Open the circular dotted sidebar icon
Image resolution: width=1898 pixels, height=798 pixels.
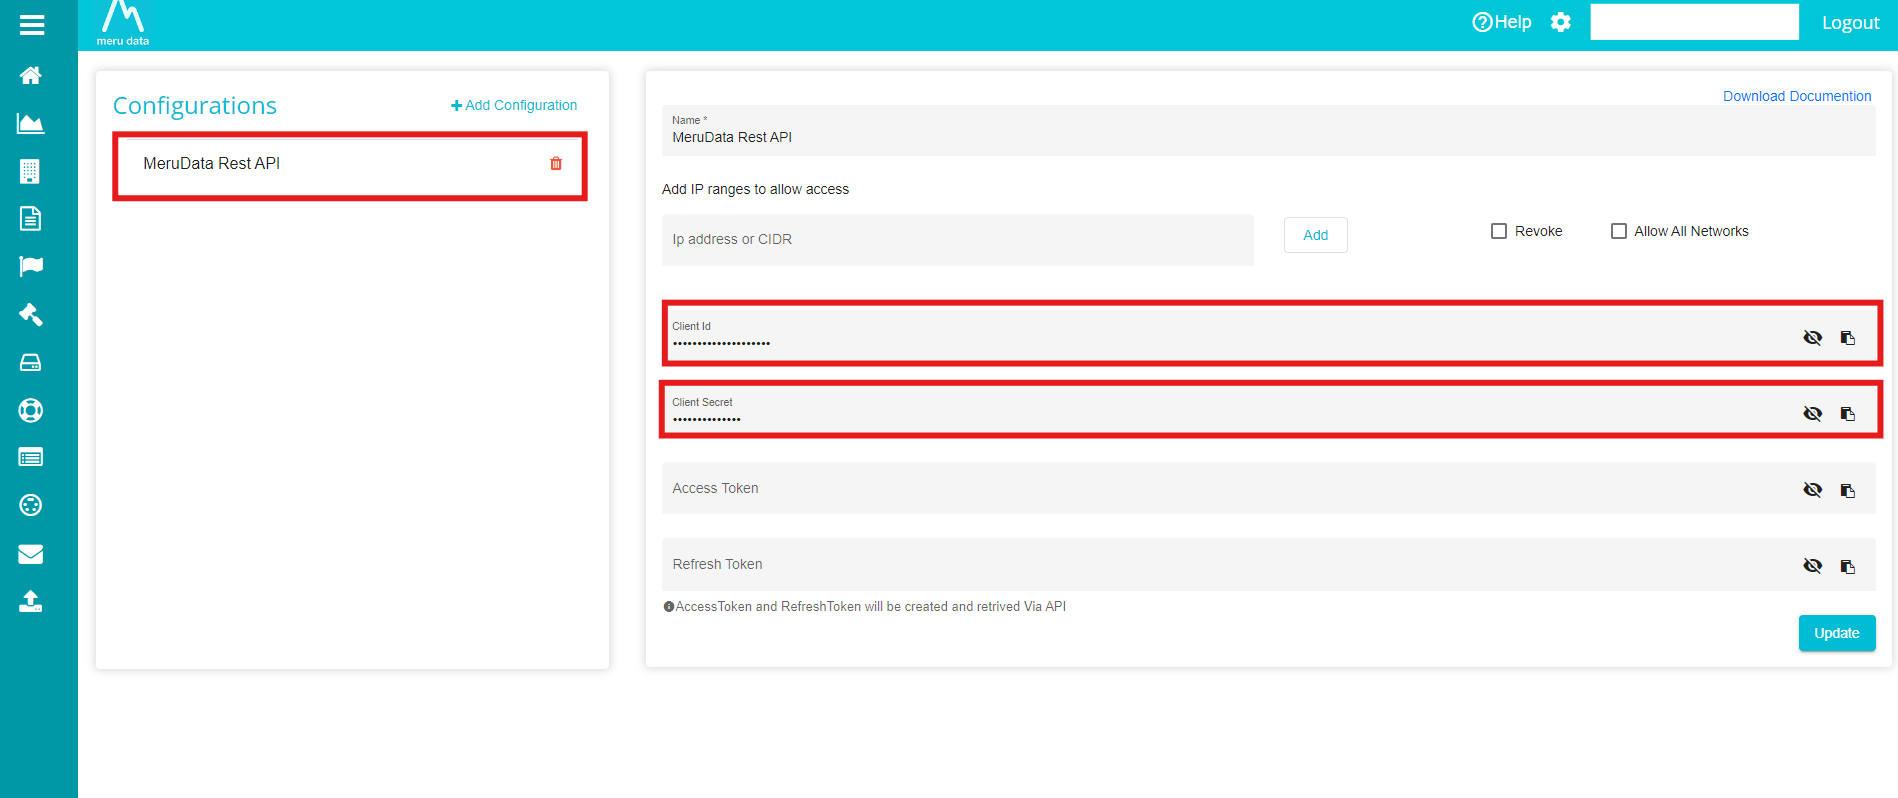pos(31,505)
